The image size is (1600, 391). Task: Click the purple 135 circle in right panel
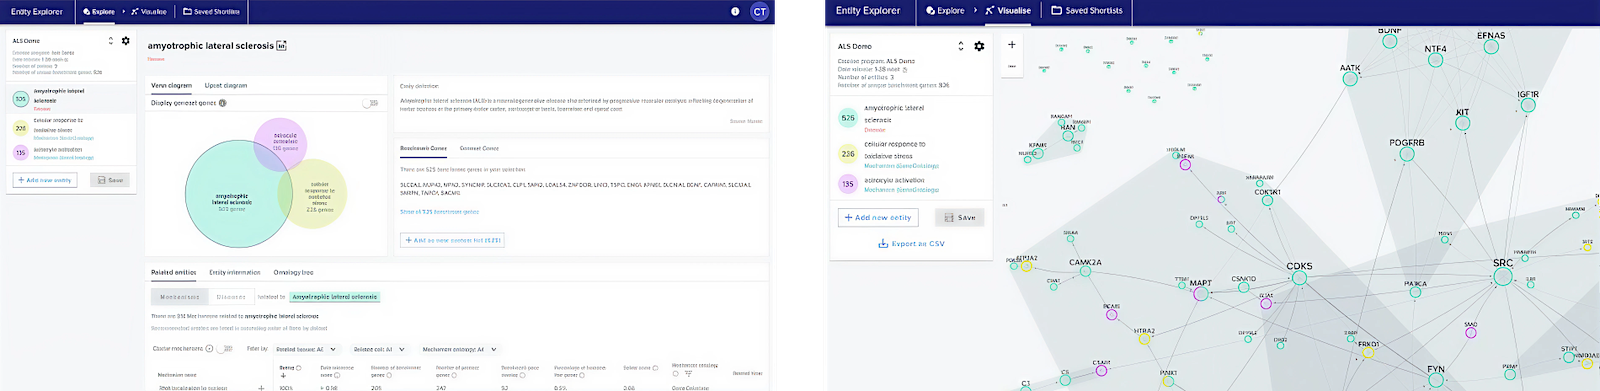tap(848, 184)
